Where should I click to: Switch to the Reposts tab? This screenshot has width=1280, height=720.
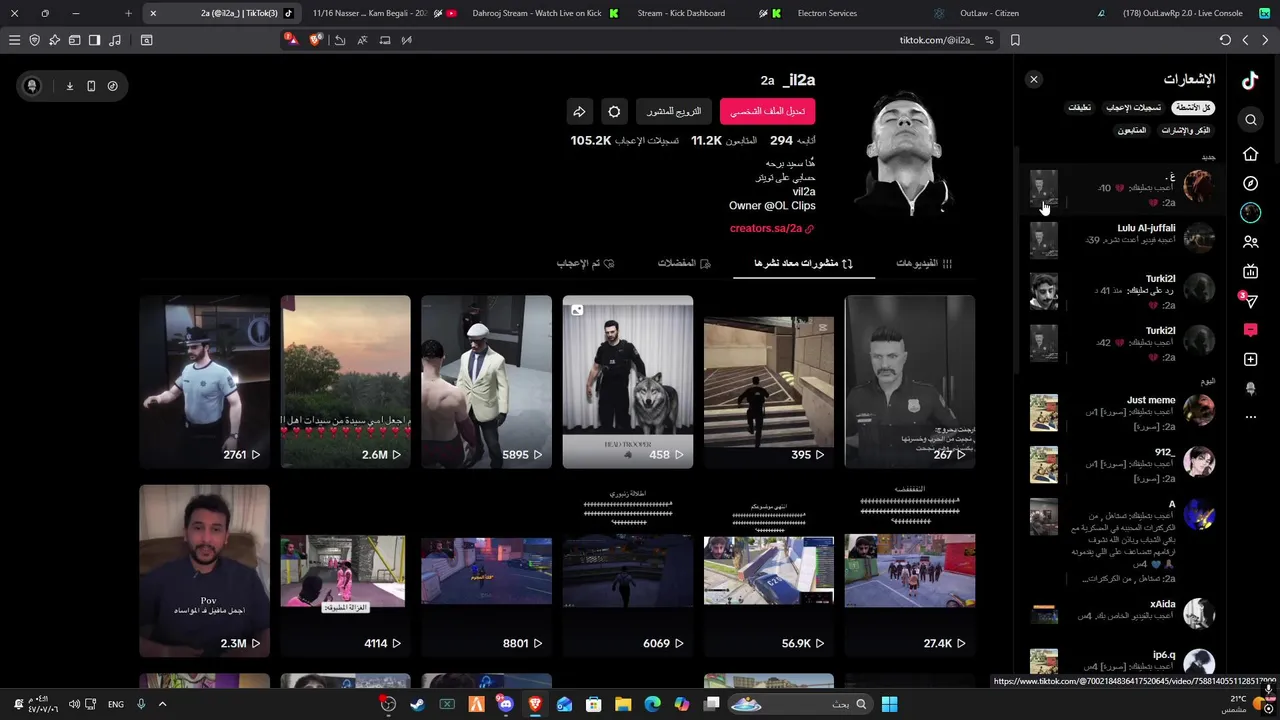pyautogui.click(x=803, y=263)
